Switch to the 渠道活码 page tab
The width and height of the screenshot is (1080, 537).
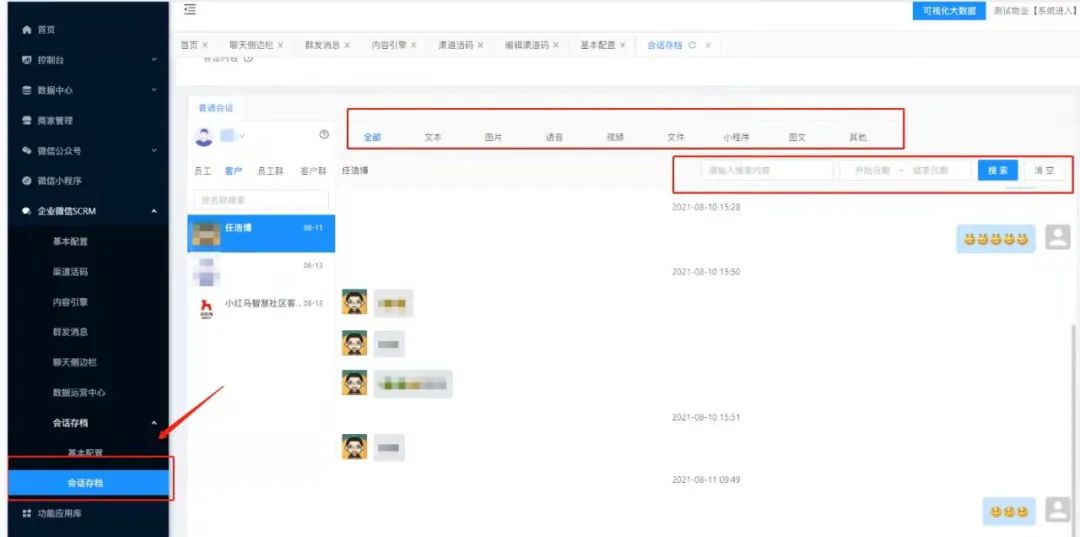pos(455,45)
